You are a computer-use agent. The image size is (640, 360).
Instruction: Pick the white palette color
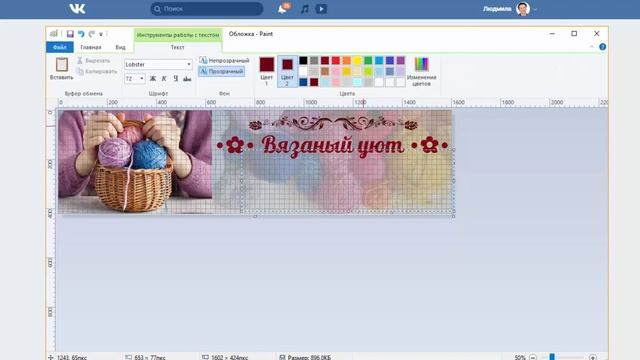click(303, 71)
